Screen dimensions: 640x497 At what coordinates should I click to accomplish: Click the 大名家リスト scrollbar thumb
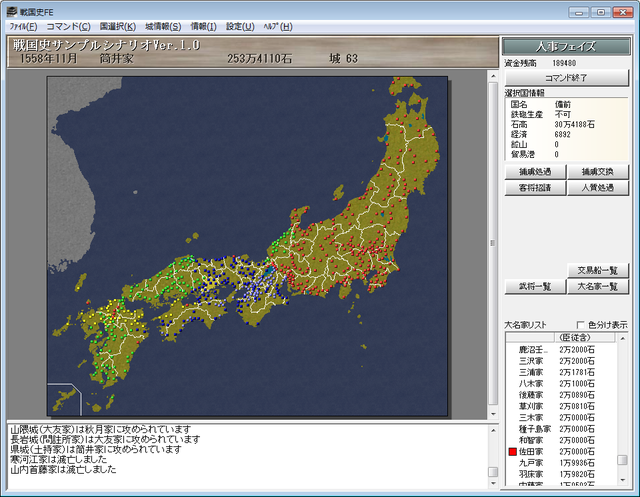pos(622,460)
